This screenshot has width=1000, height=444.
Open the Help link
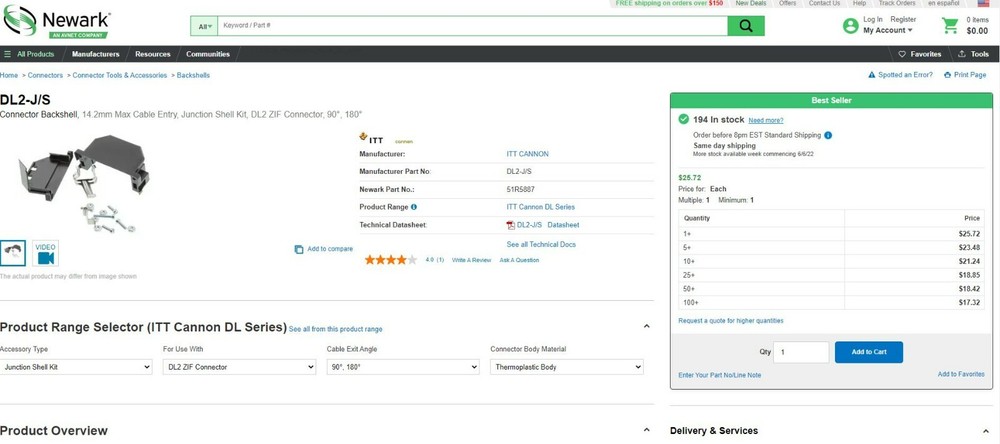click(859, 3)
